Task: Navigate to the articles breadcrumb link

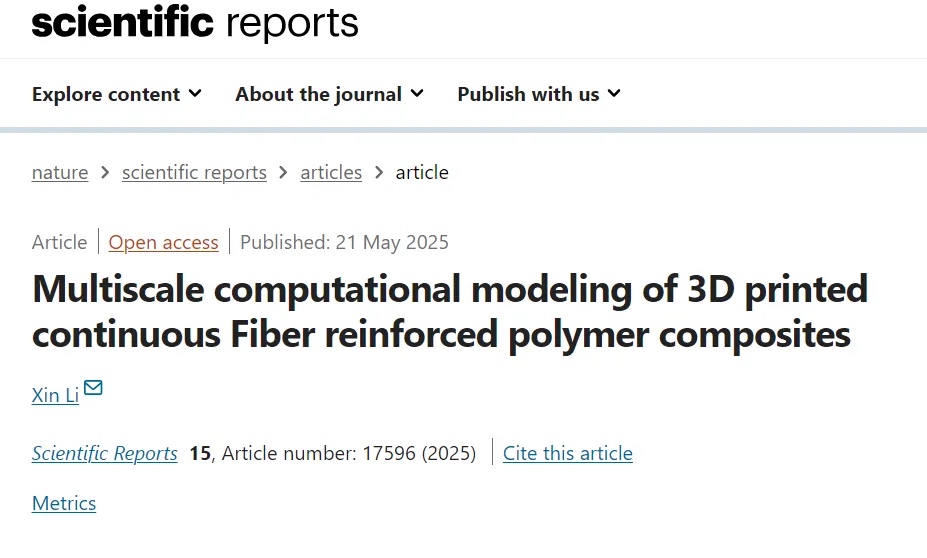Action: click(x=331, y=172)
